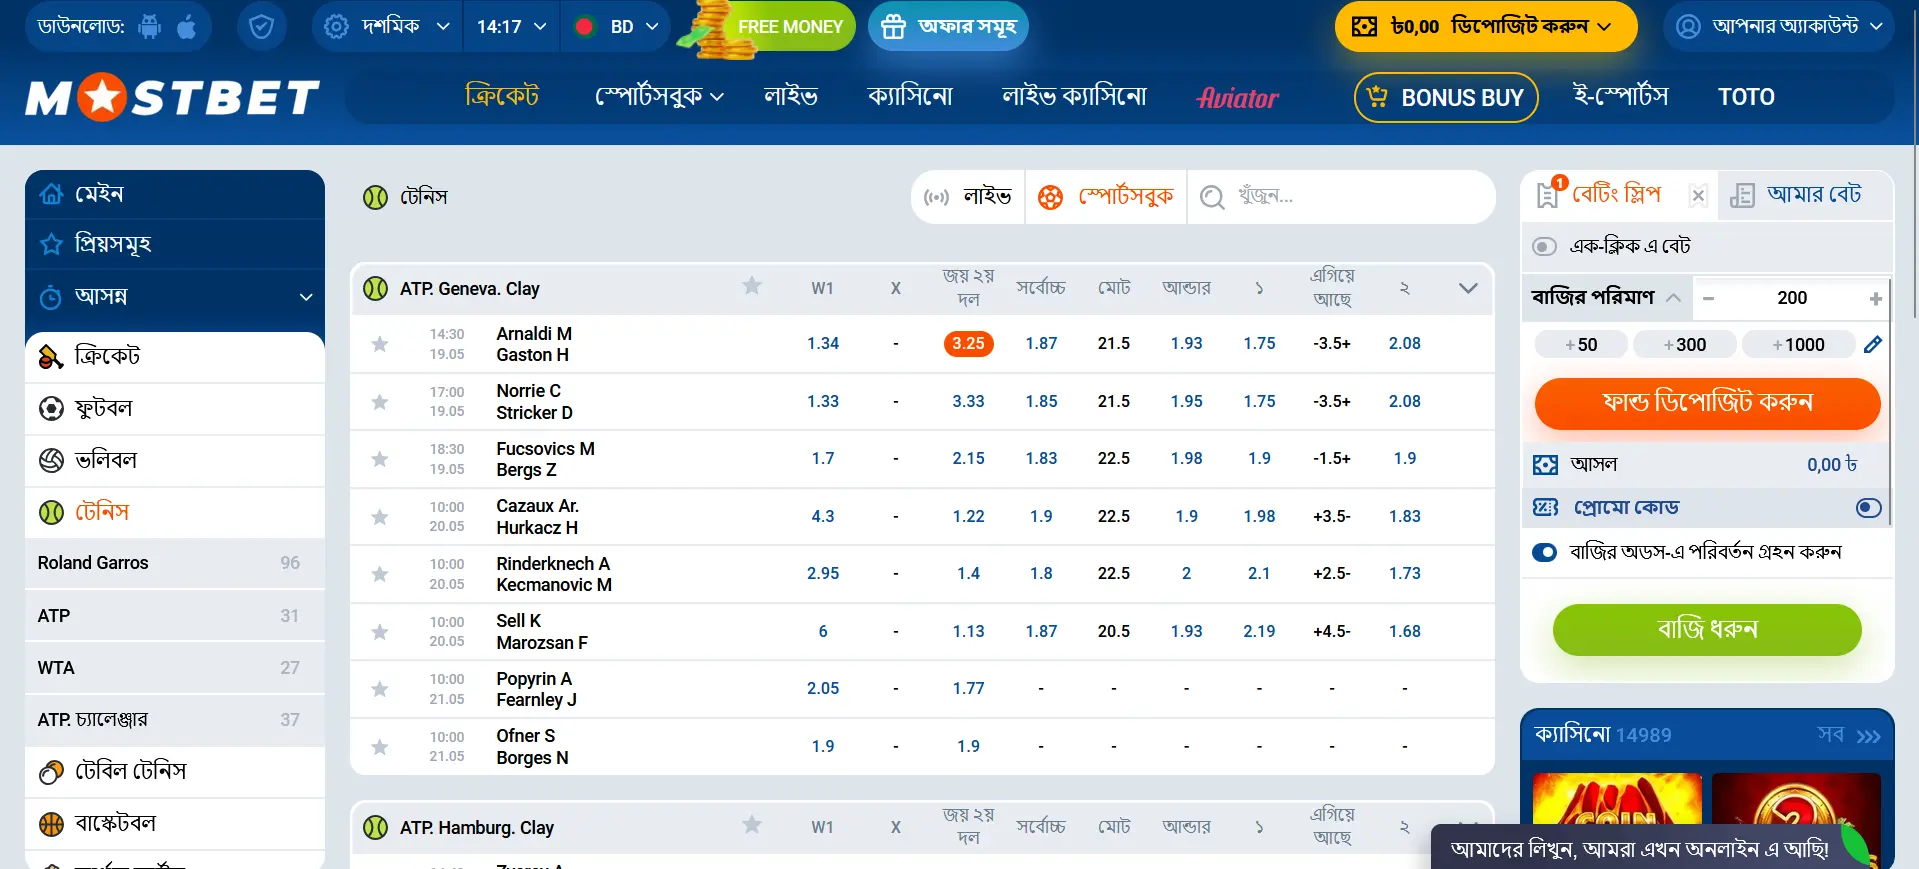
Task: Open the BD country language dropdown
Action: click(x=616, y=27)
